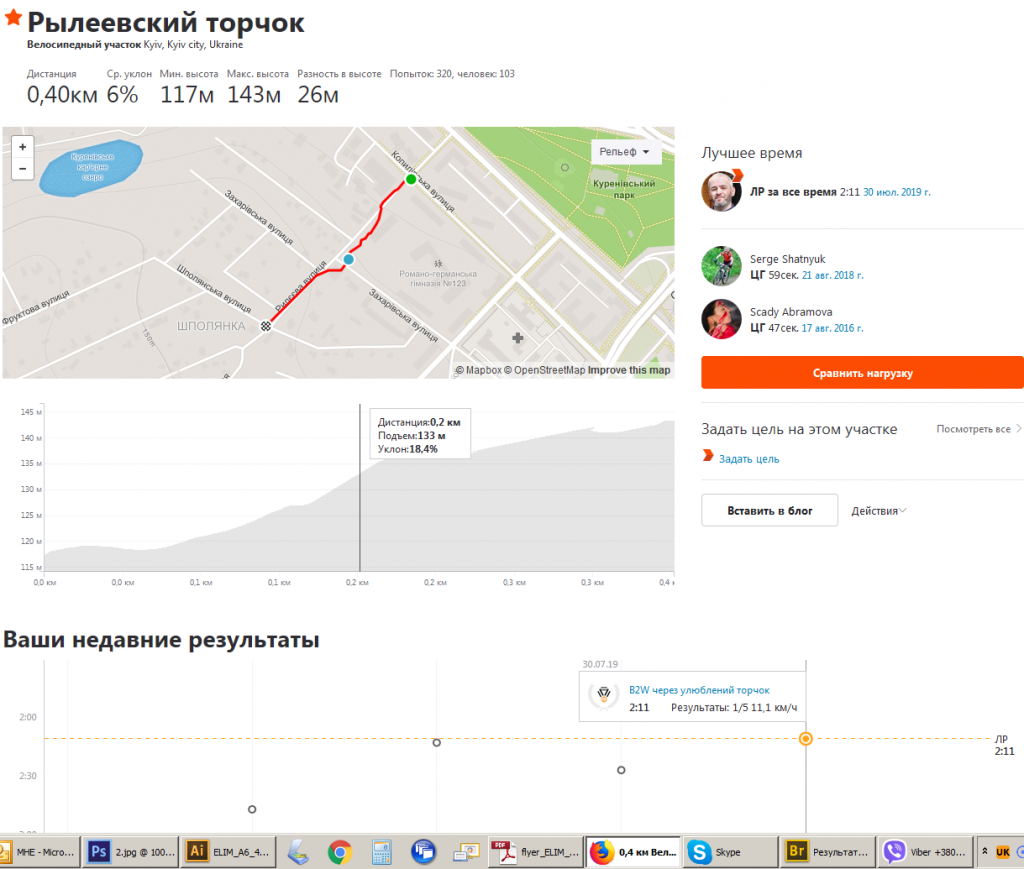Launch Chrome from the taskbar
The image size is (1024, 869).
point(340,852)
